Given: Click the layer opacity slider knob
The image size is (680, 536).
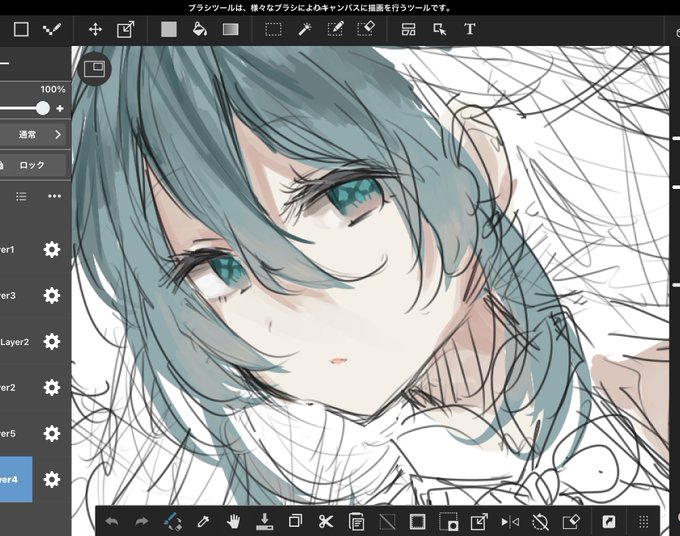Looking at the screenshot, I should click(42, 108).
